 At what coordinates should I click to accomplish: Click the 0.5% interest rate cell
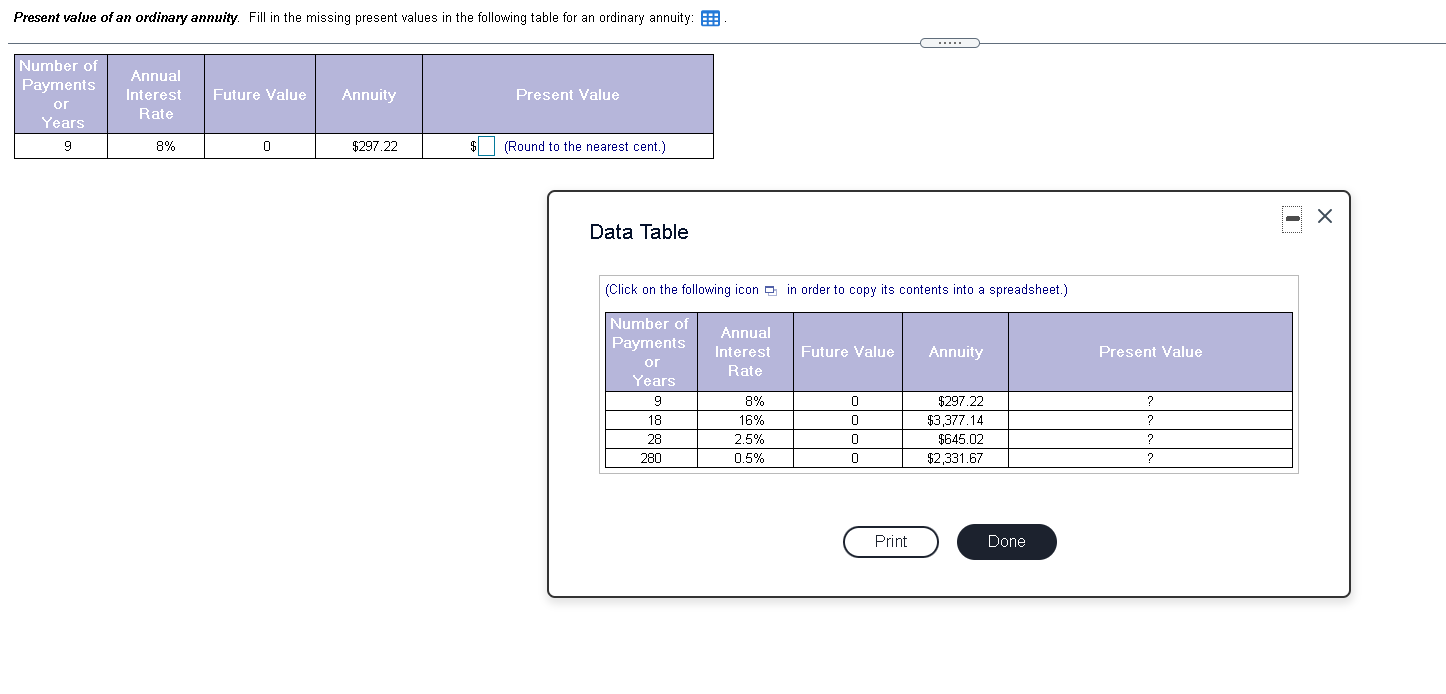point(745,459)
